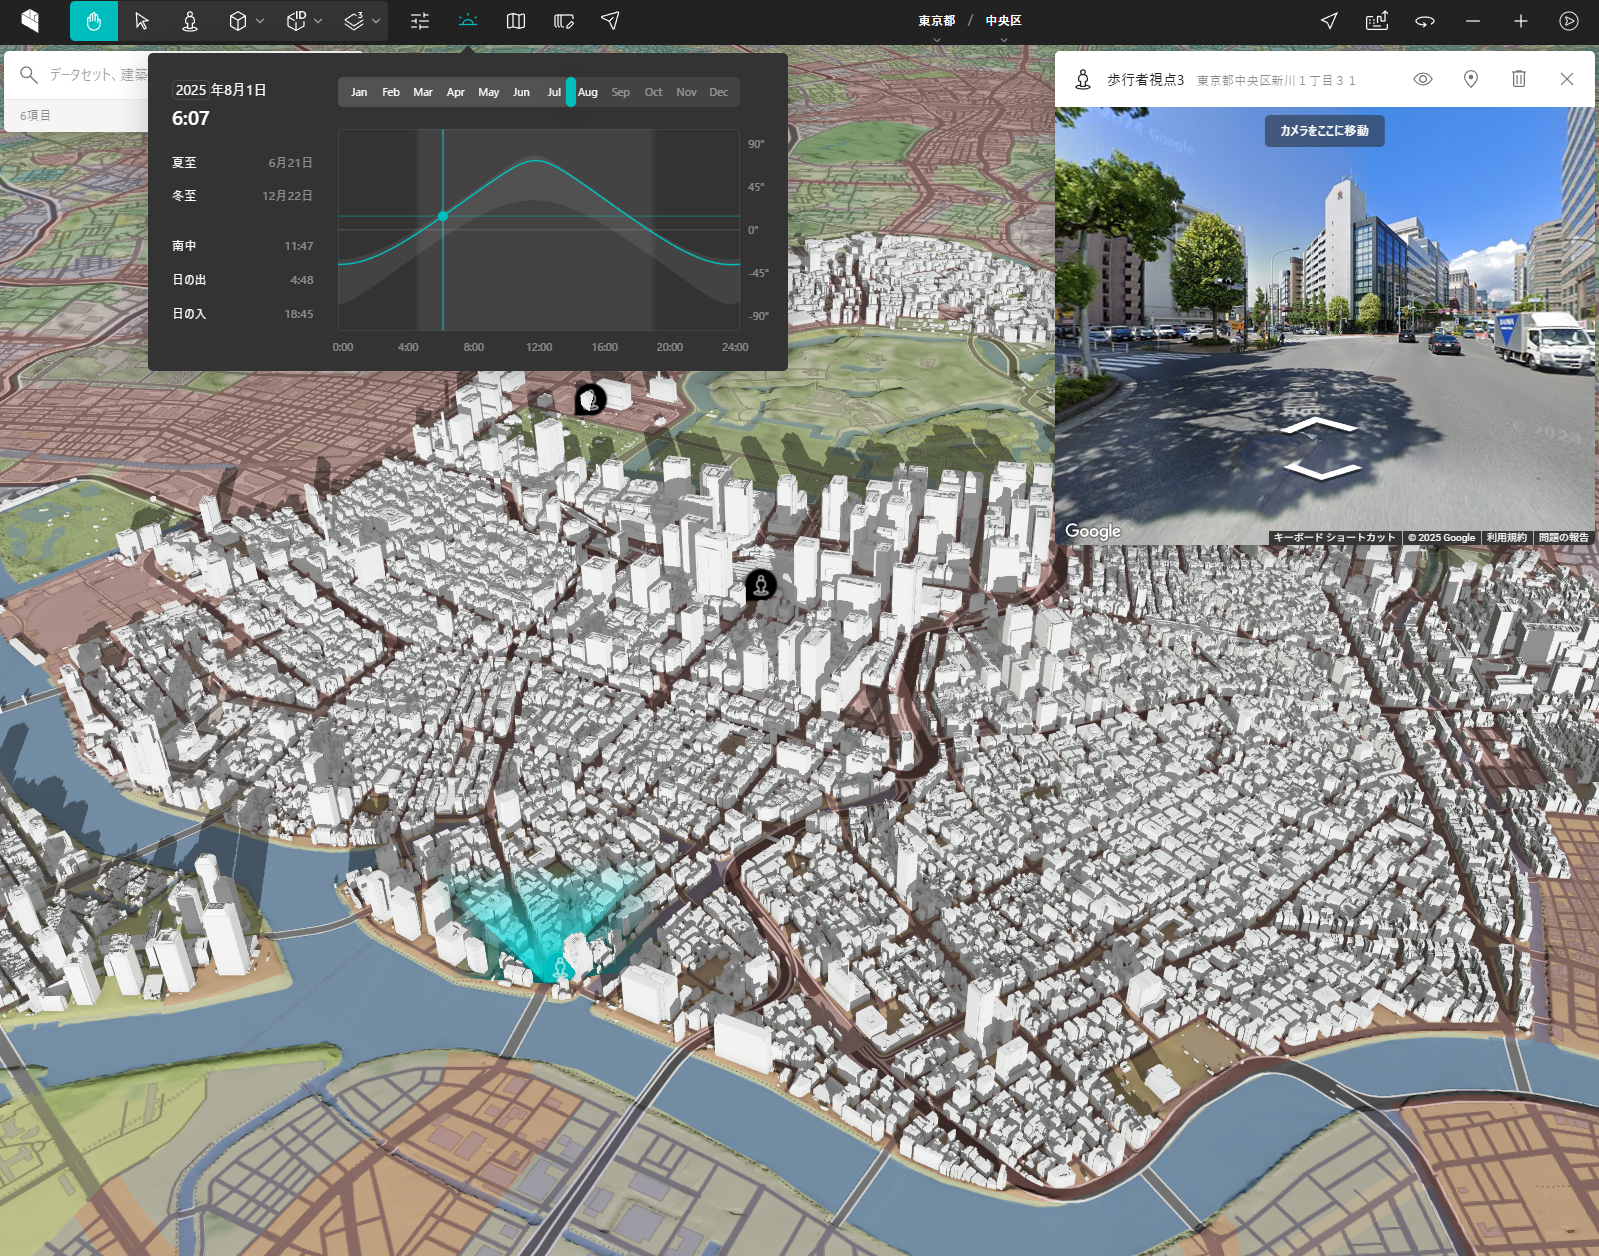This screenshot has width=1599, height=1256.
Task: Click the 日の出 4:48 row
Action: click(x=242, y=280)
